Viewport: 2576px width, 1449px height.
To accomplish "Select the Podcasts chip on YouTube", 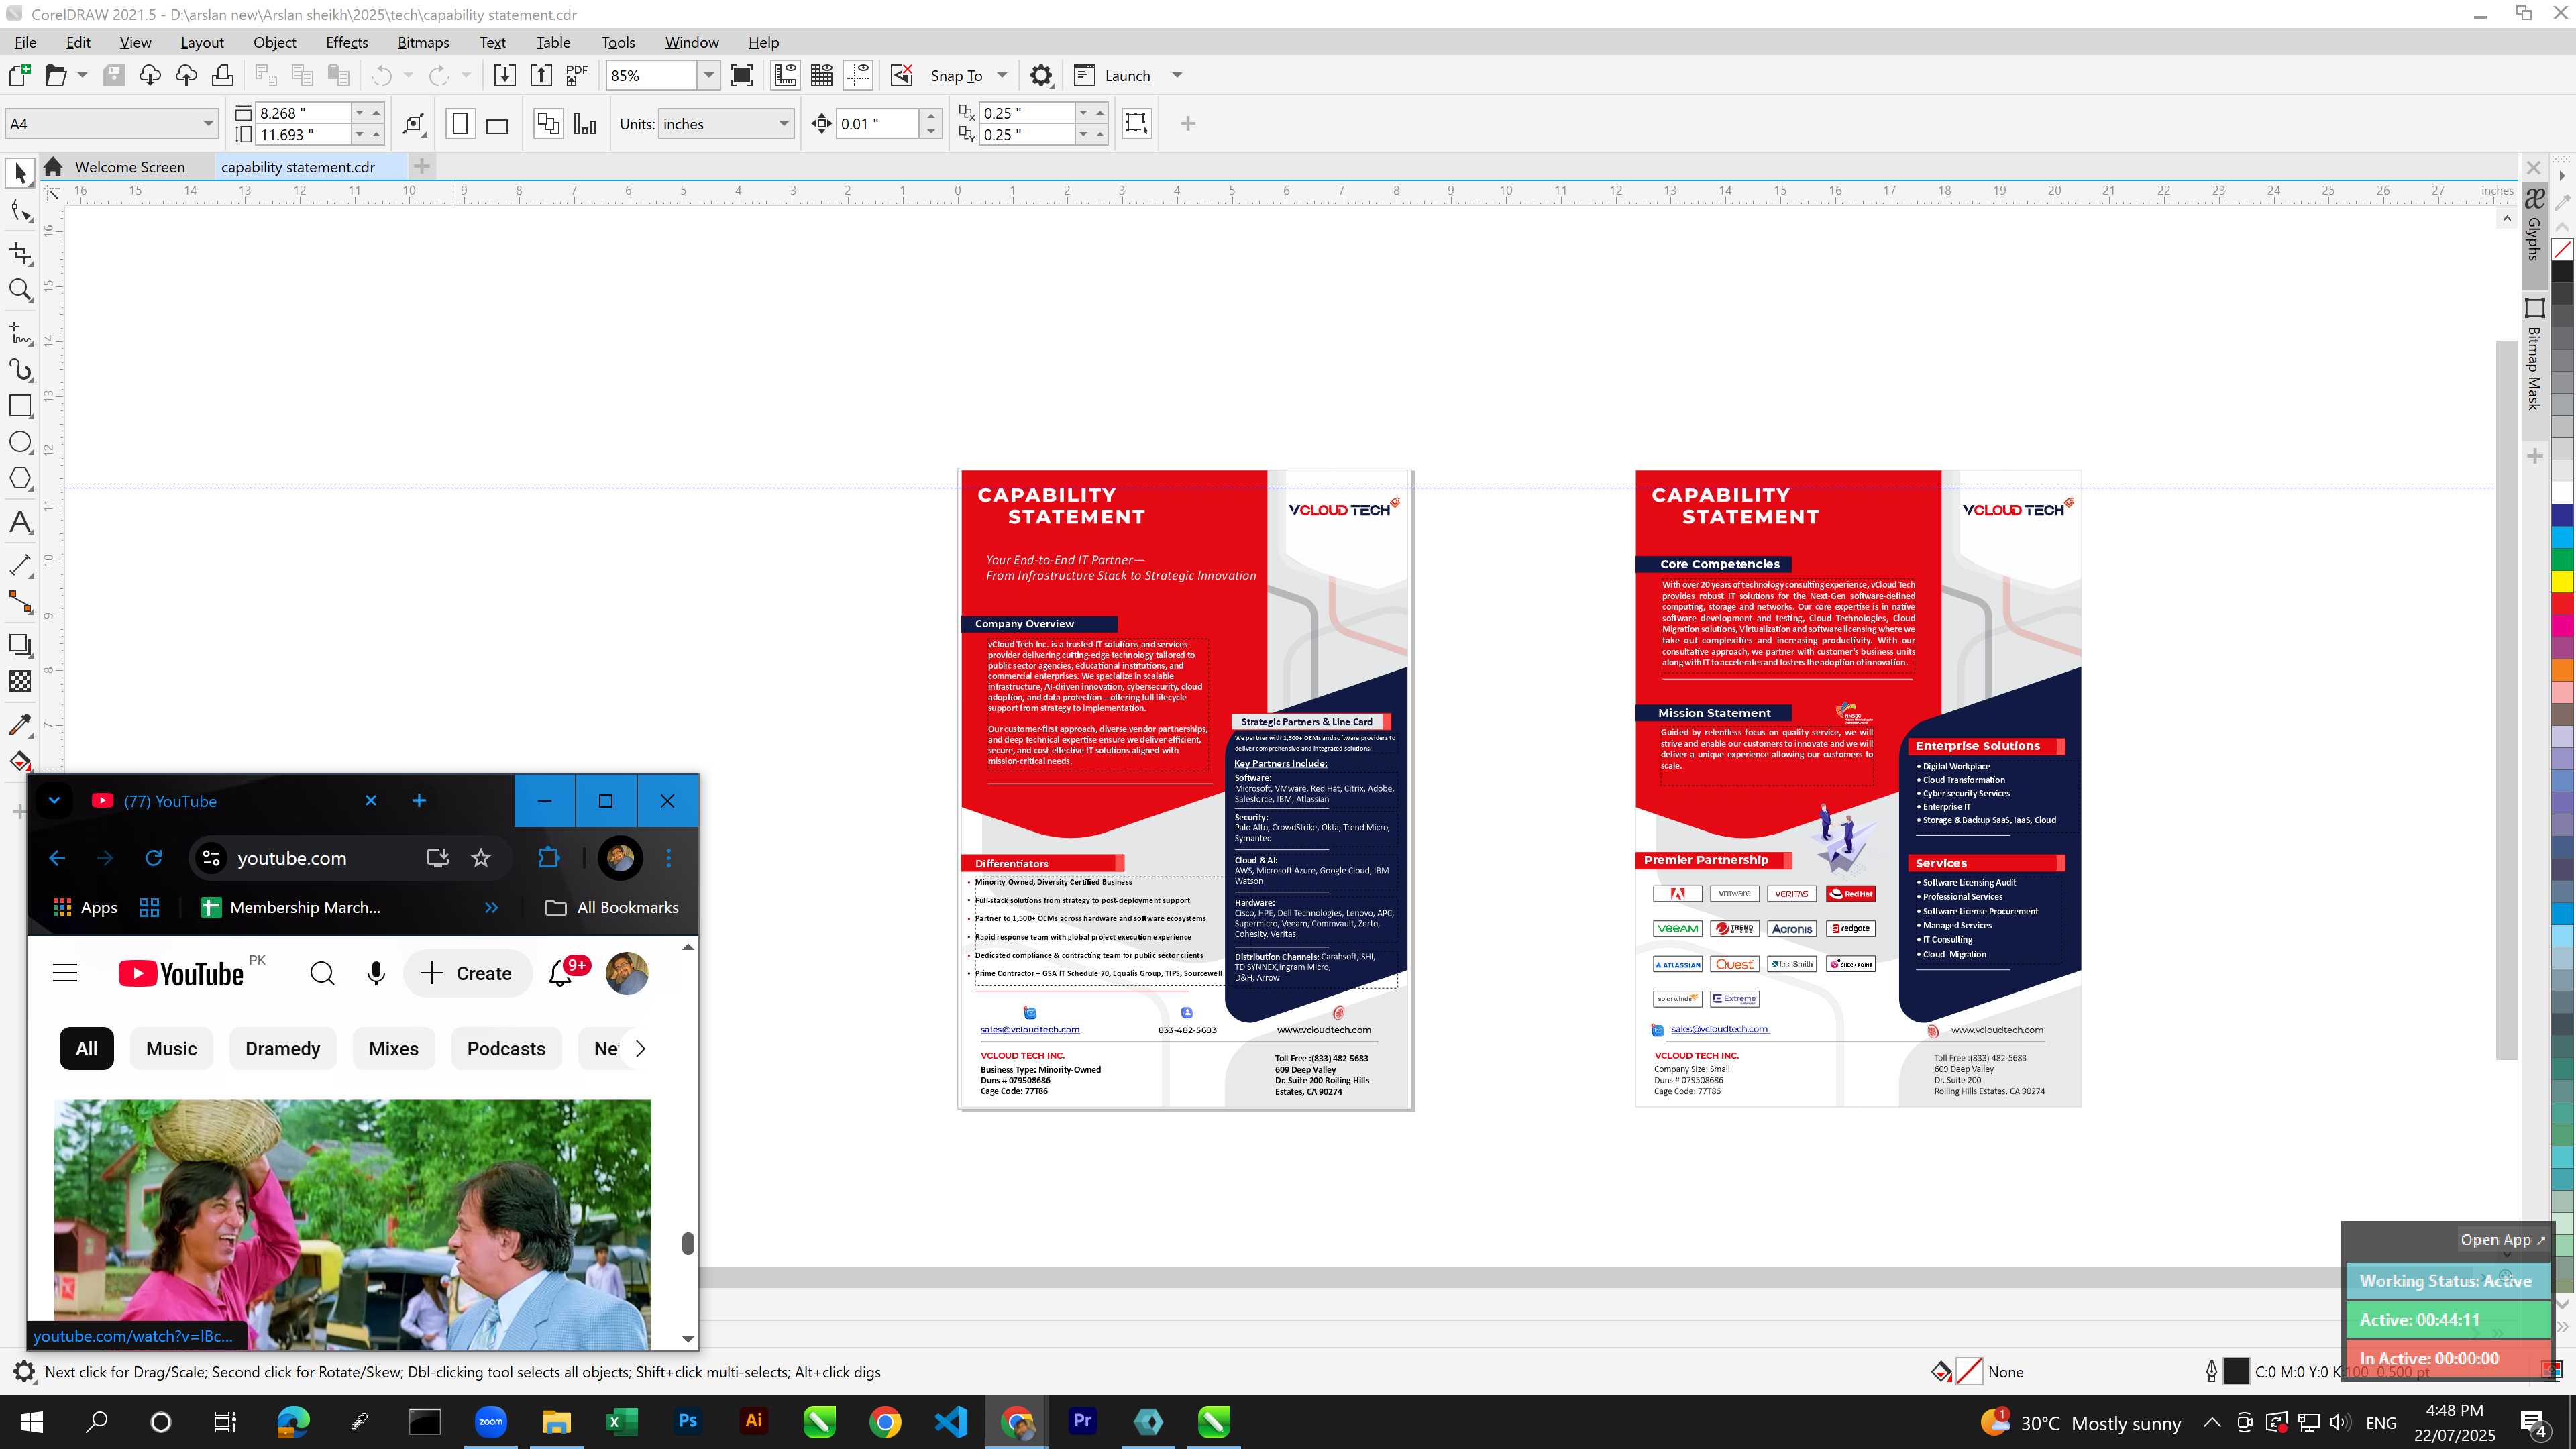I will tap(506, 1048).
